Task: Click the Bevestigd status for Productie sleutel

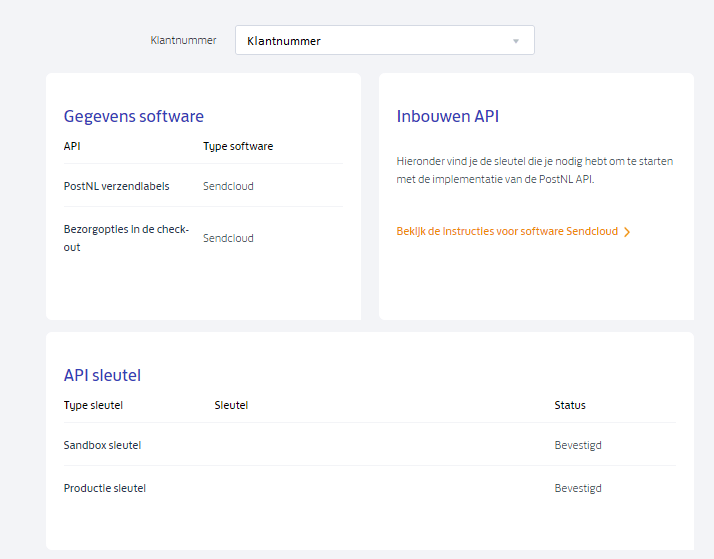Action: [x=578, y=488]
